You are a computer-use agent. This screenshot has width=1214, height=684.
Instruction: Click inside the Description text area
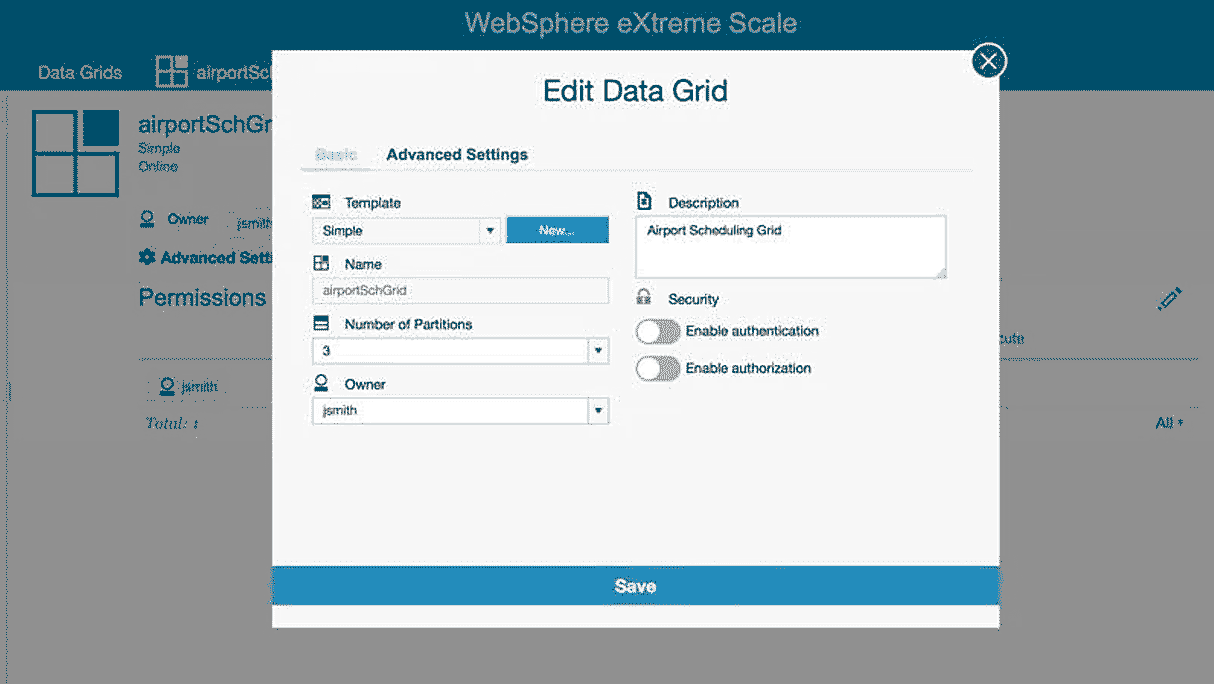pyautogui.click(x=789, y=246)
